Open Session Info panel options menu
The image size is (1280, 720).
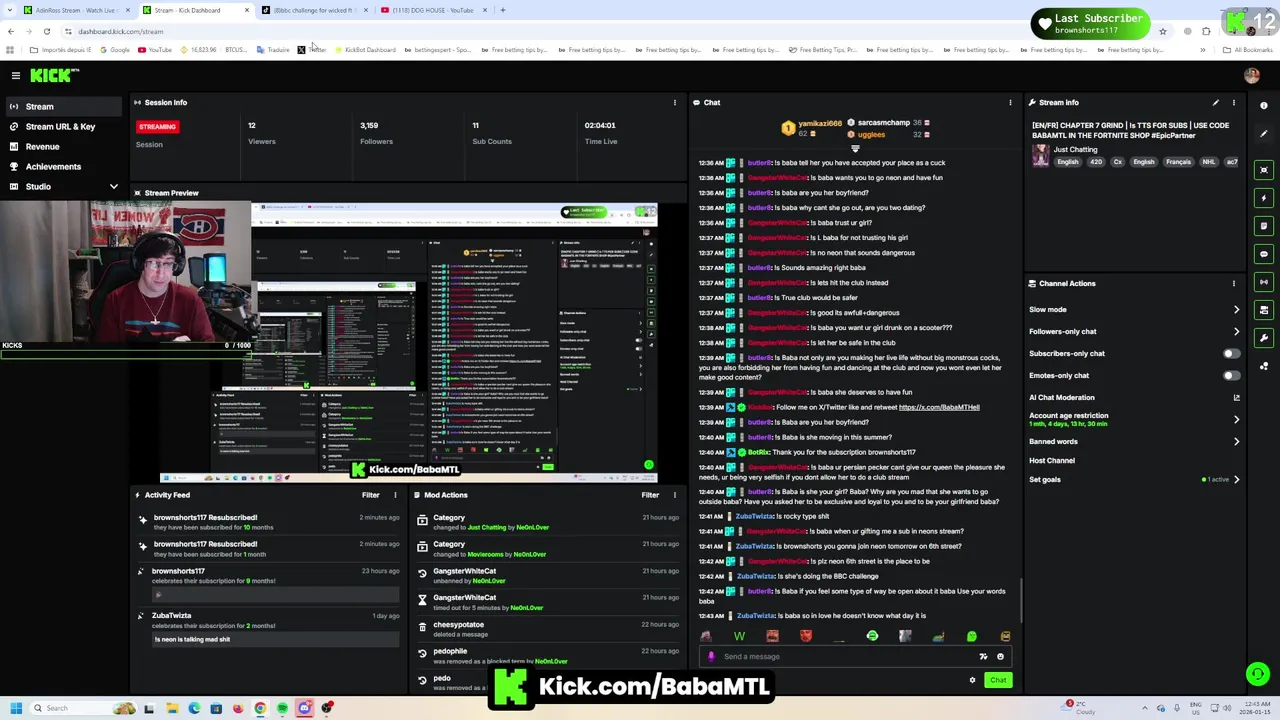[674, 102]
